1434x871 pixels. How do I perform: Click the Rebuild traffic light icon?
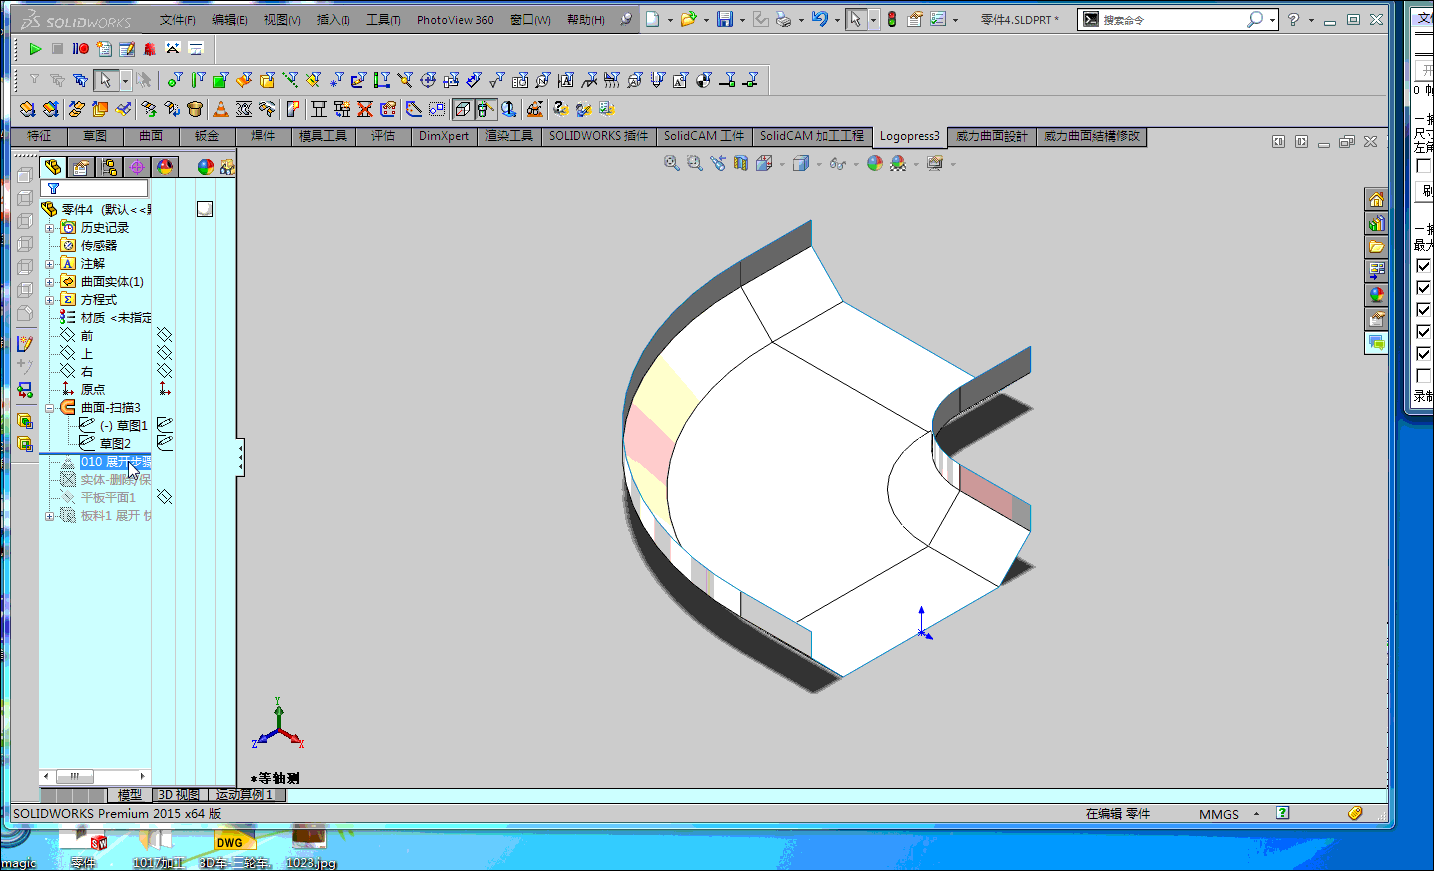click(891, 19)
